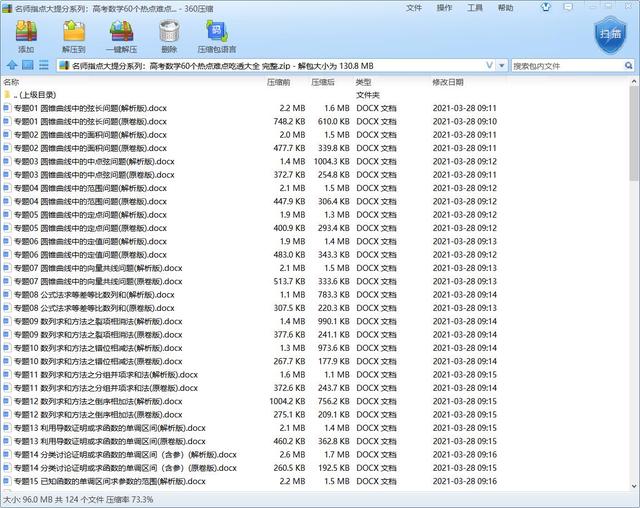Click the 360压缩 app icon in title bar
This screenshot has height=508, width=640.
click(x=7, y=8)
